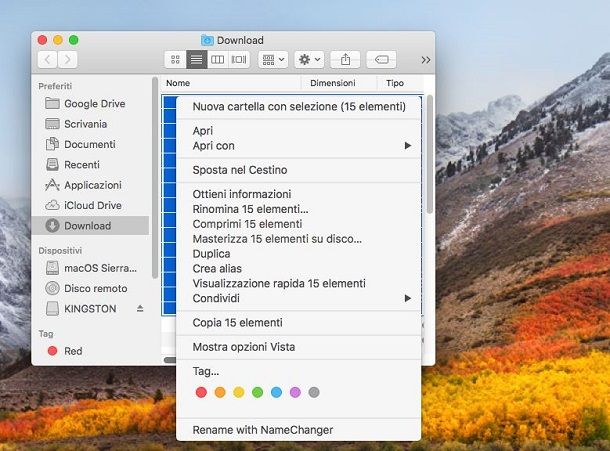Choose Apri in the context menu
610x451 pixels.
(298, 131)
